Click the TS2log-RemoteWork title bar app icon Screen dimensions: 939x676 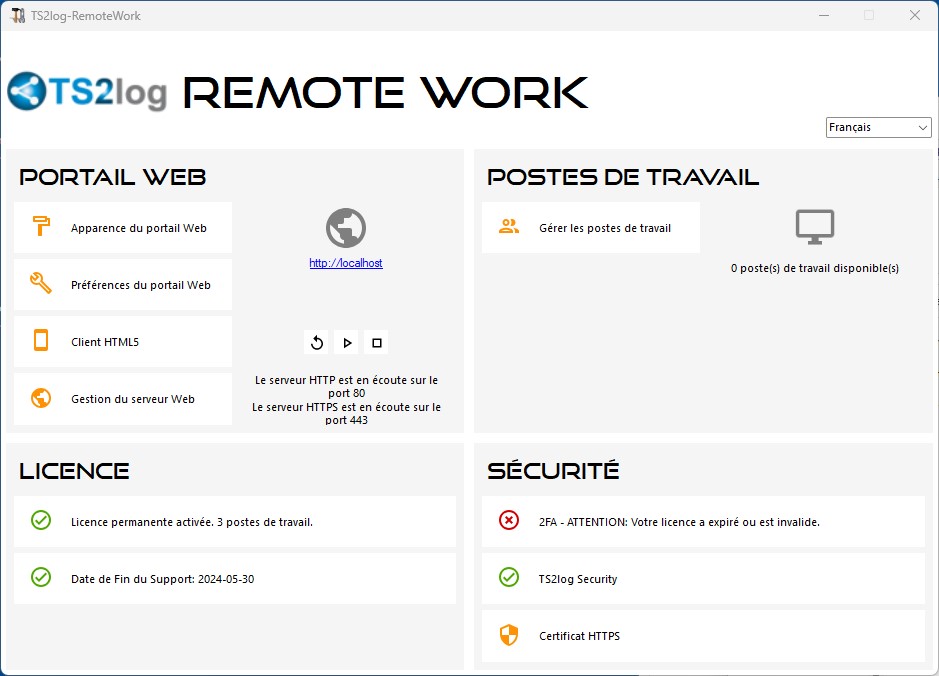18,16
